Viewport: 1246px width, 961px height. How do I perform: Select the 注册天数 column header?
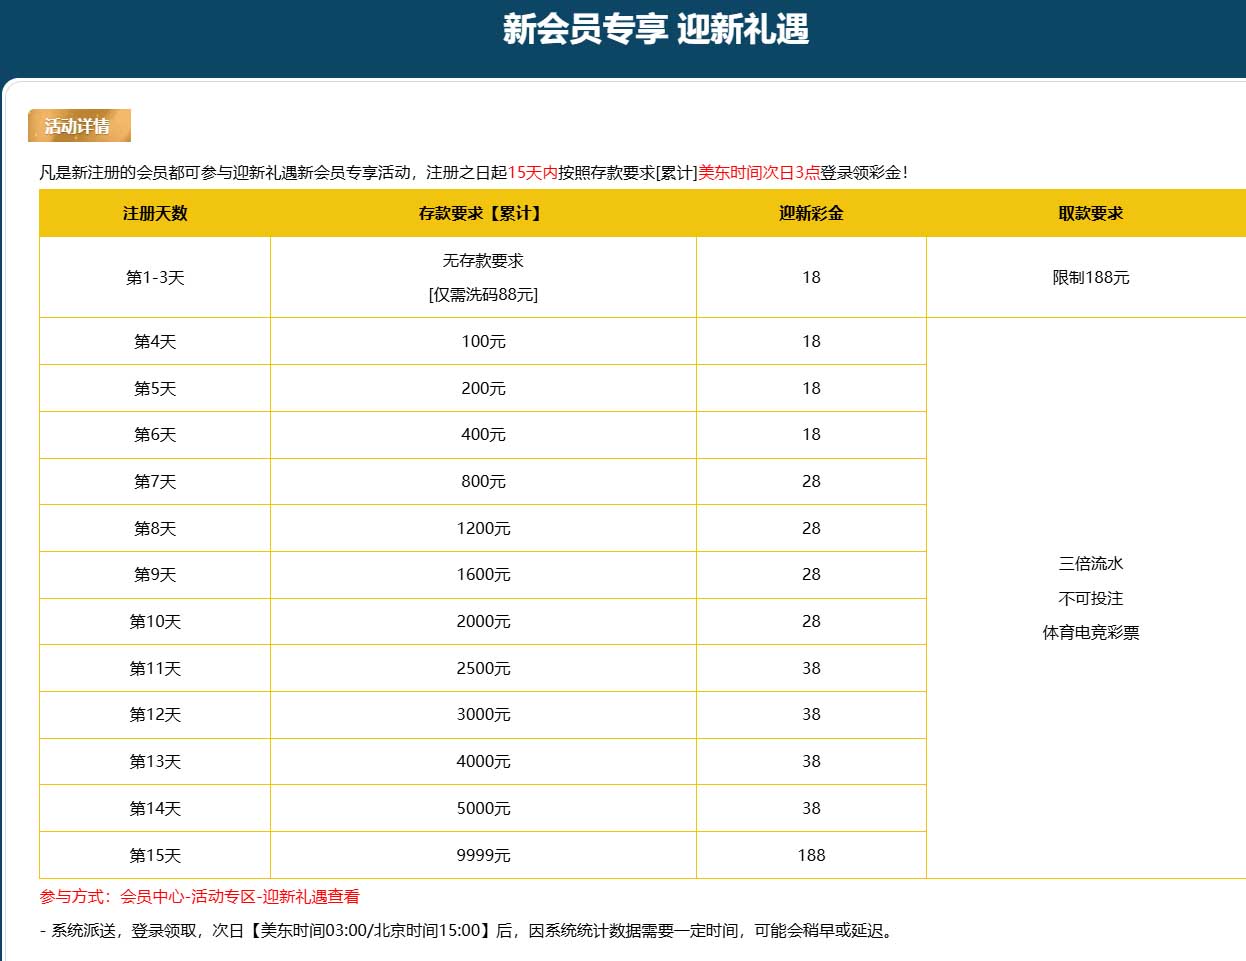pyautogui.click(x=155, y=213)
